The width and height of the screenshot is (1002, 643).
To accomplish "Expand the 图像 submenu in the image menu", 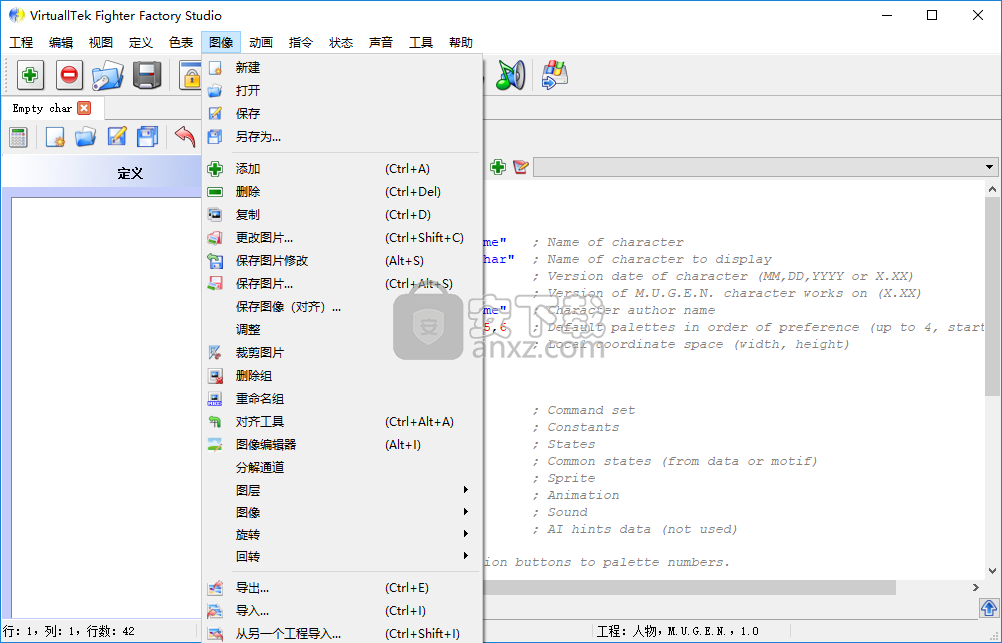I will 342,513.
